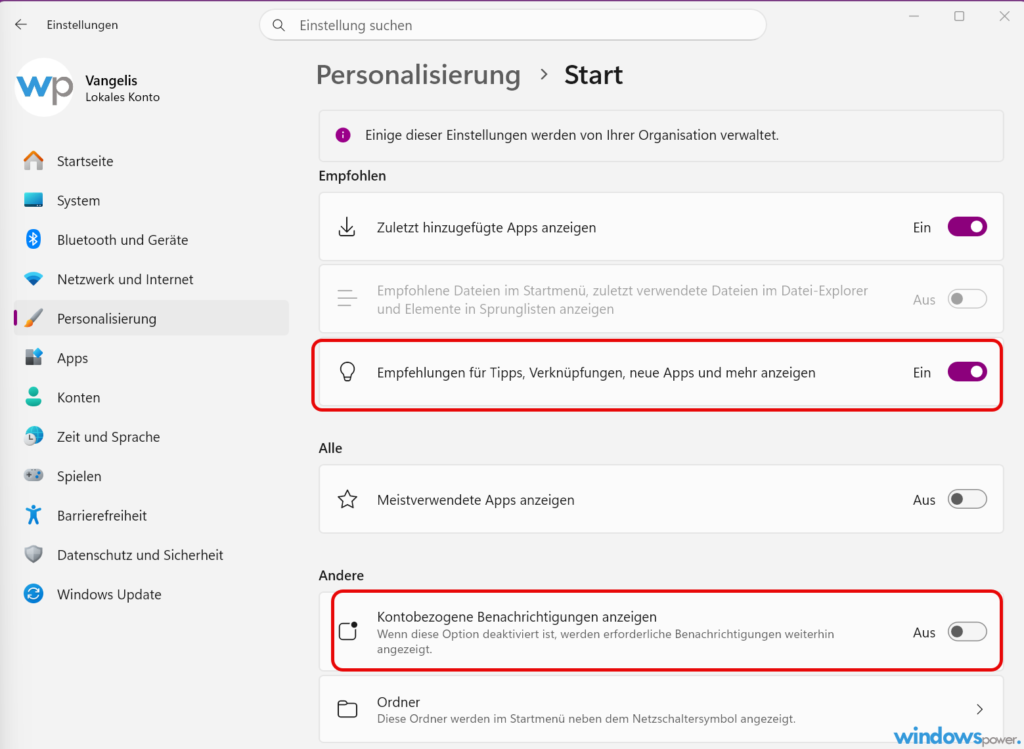Viewport: 1024px width, 749px height.
Task: Select Personalisierung in sidebar
Action: click(151, 318)
